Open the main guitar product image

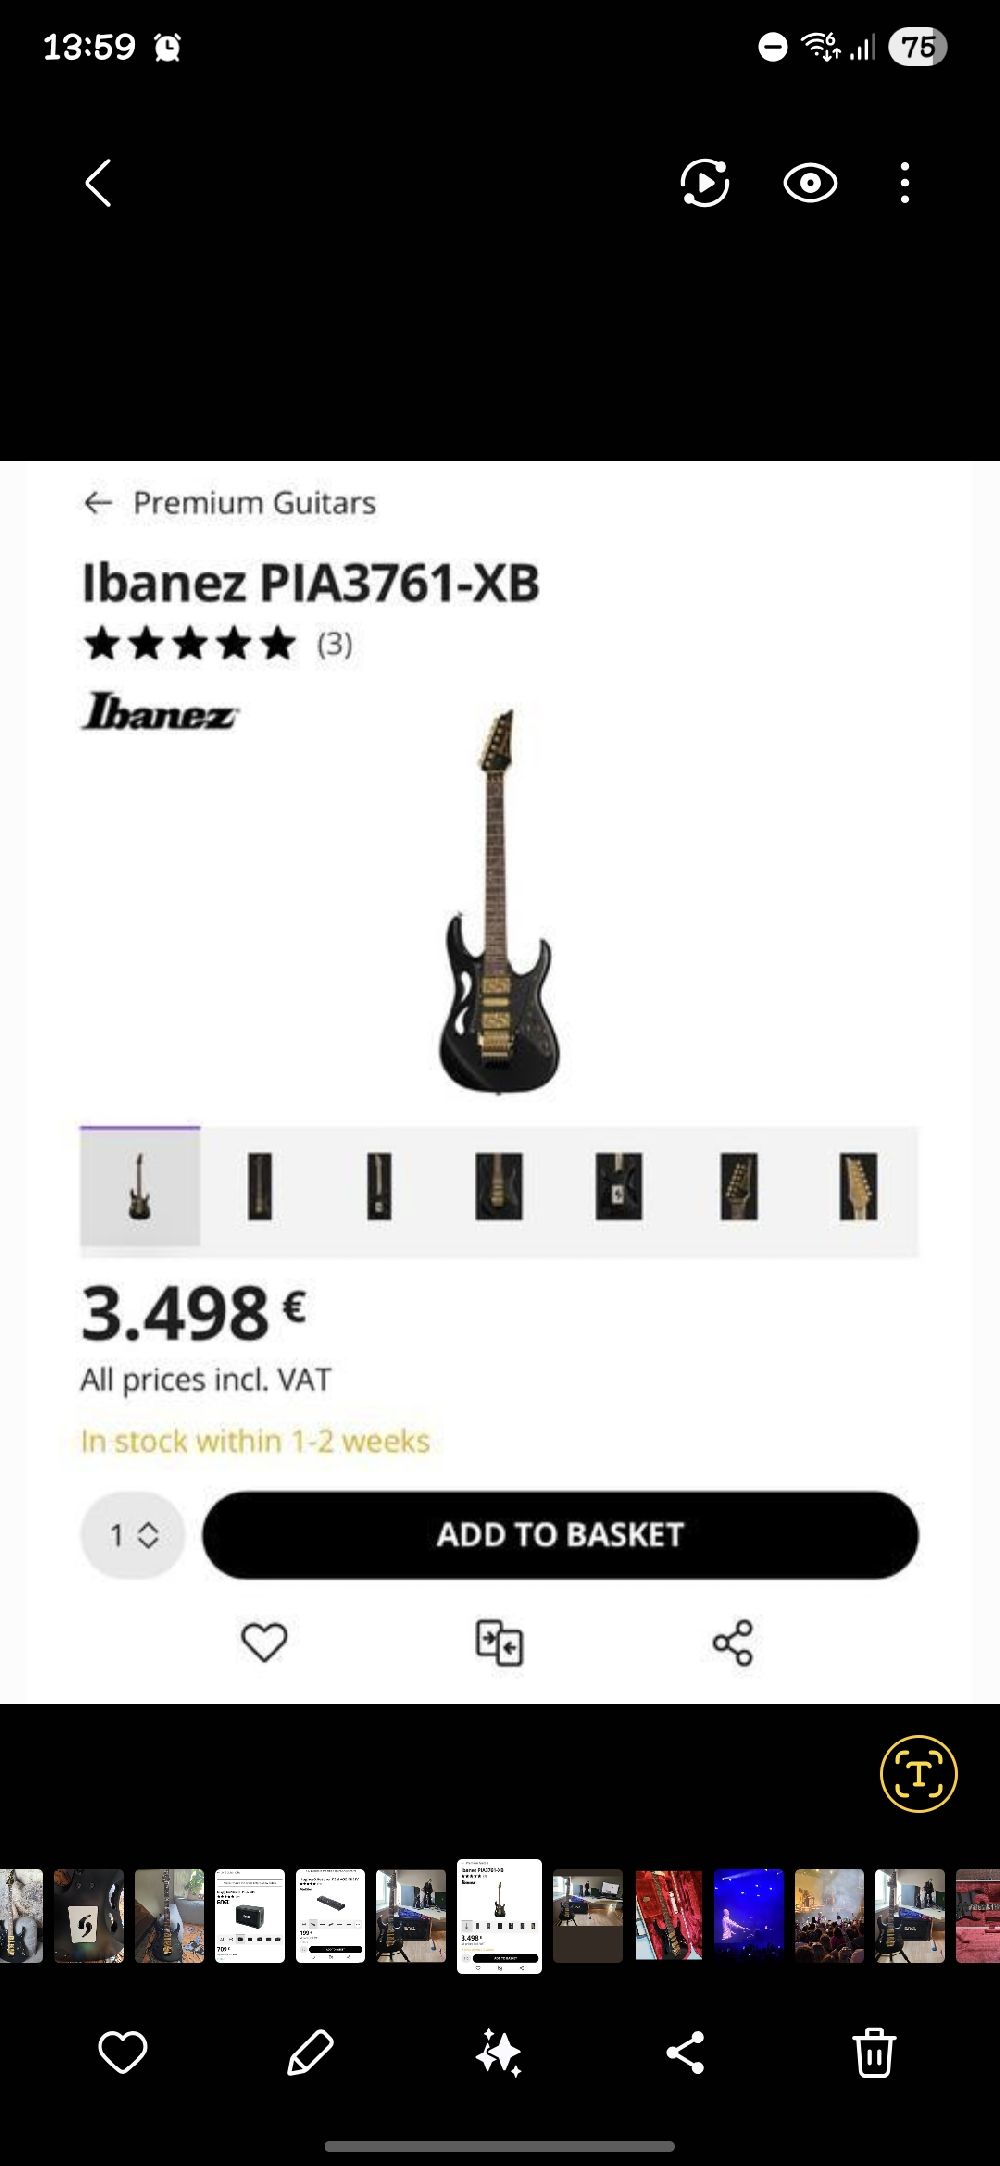[x=497, y=905]
